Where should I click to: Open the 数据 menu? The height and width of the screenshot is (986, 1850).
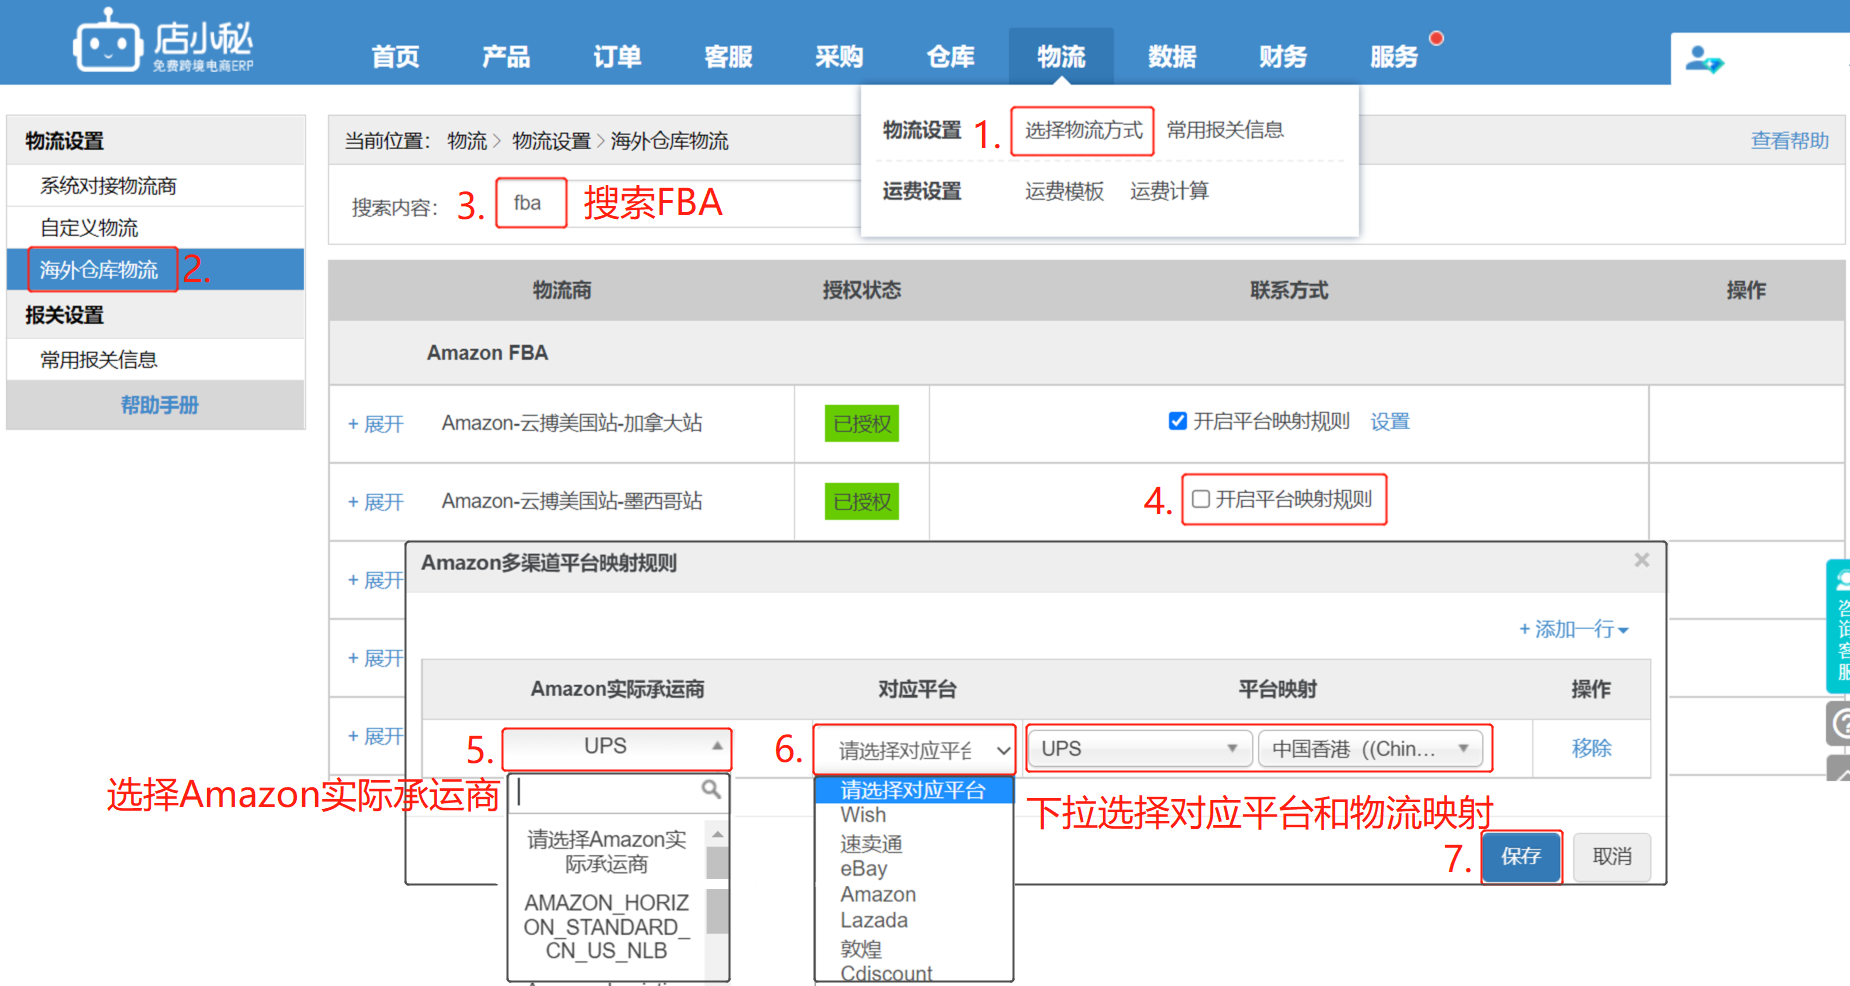(1172, 57)
